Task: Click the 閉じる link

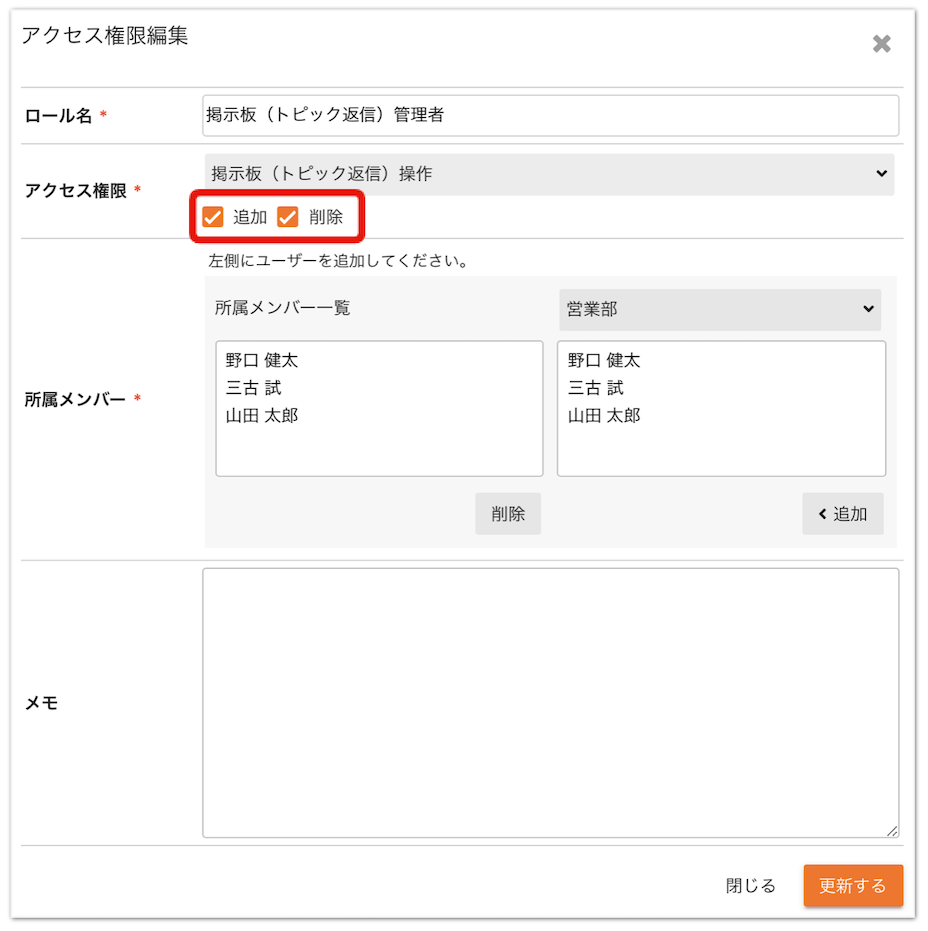Action: pos(750,885)
